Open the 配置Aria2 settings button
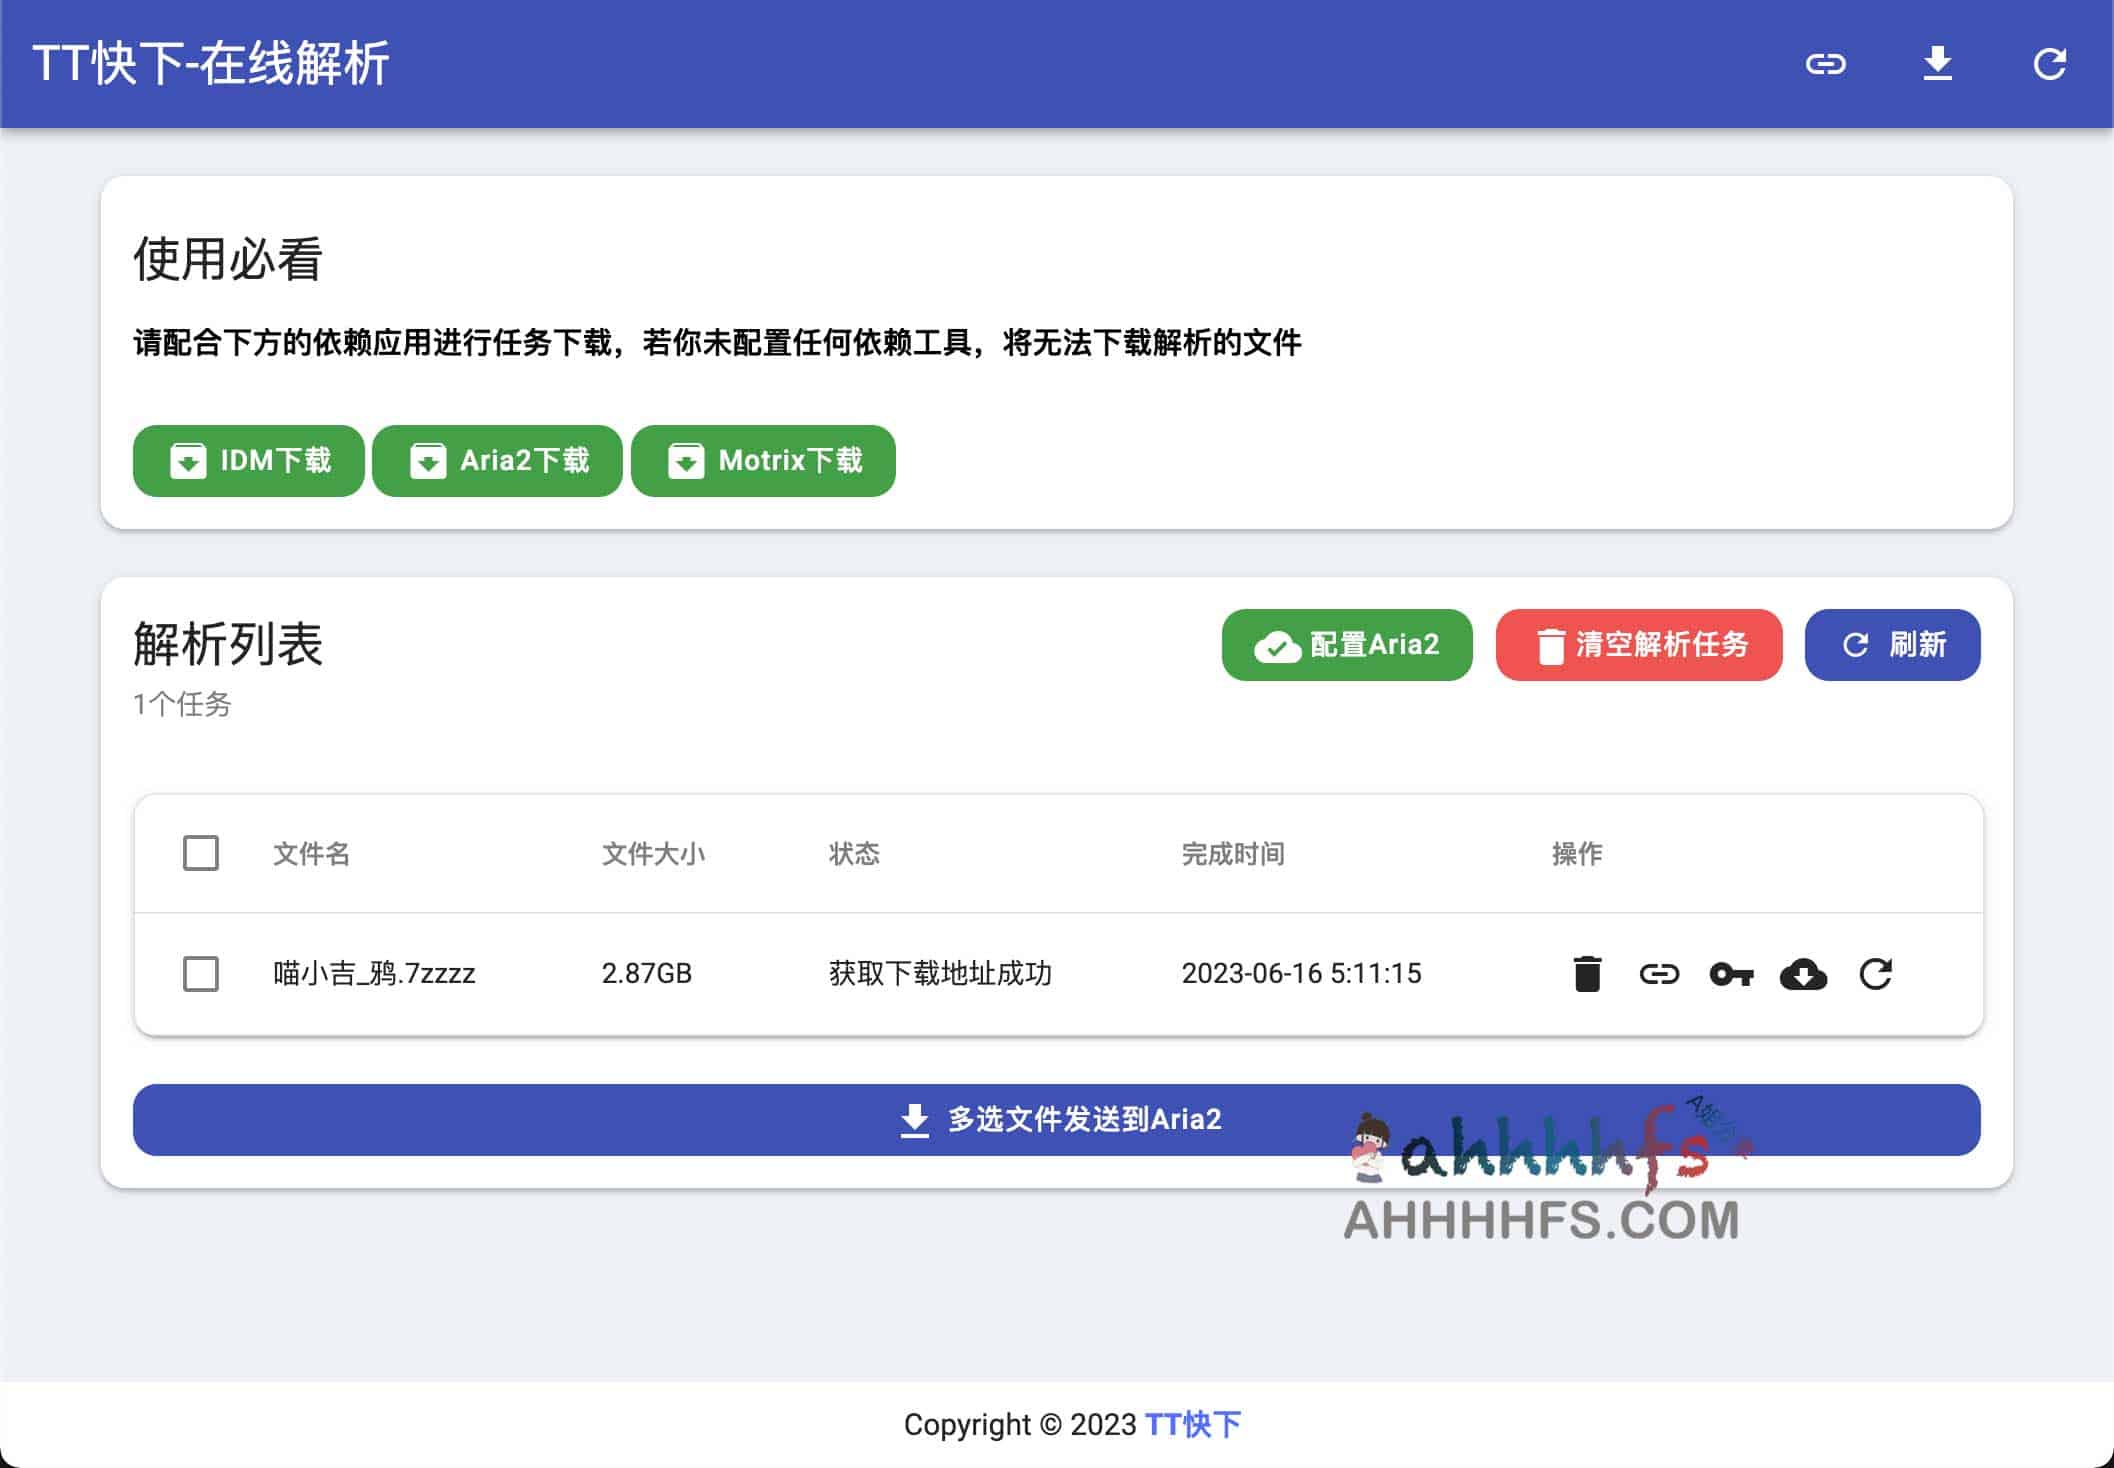Image resolution: width=2114 pixels, height=1468 pixels. coord(1346,645)
